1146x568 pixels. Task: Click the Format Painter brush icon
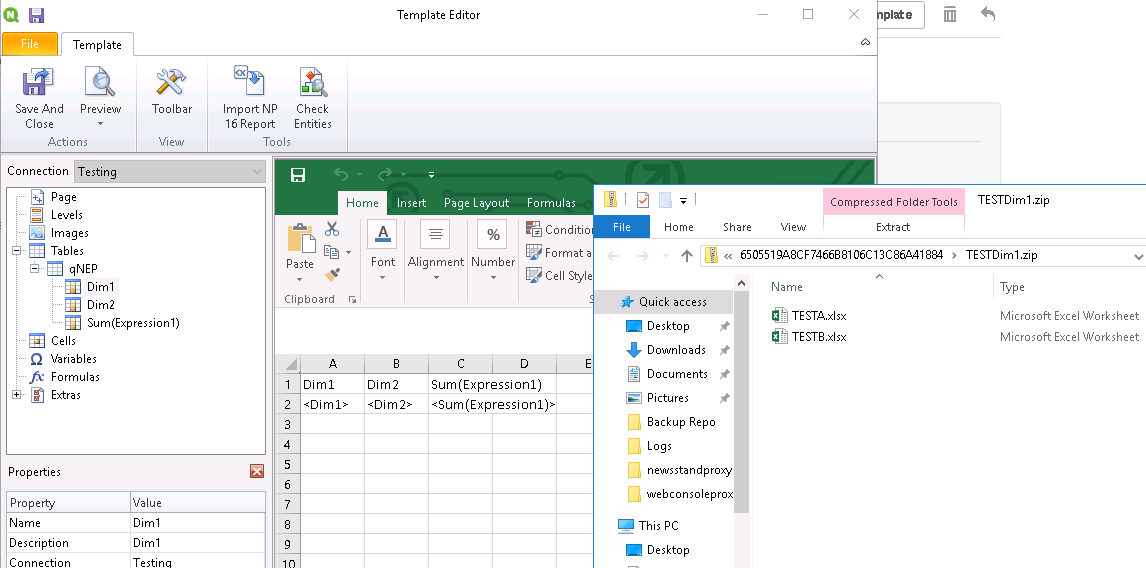pos(332,274)
